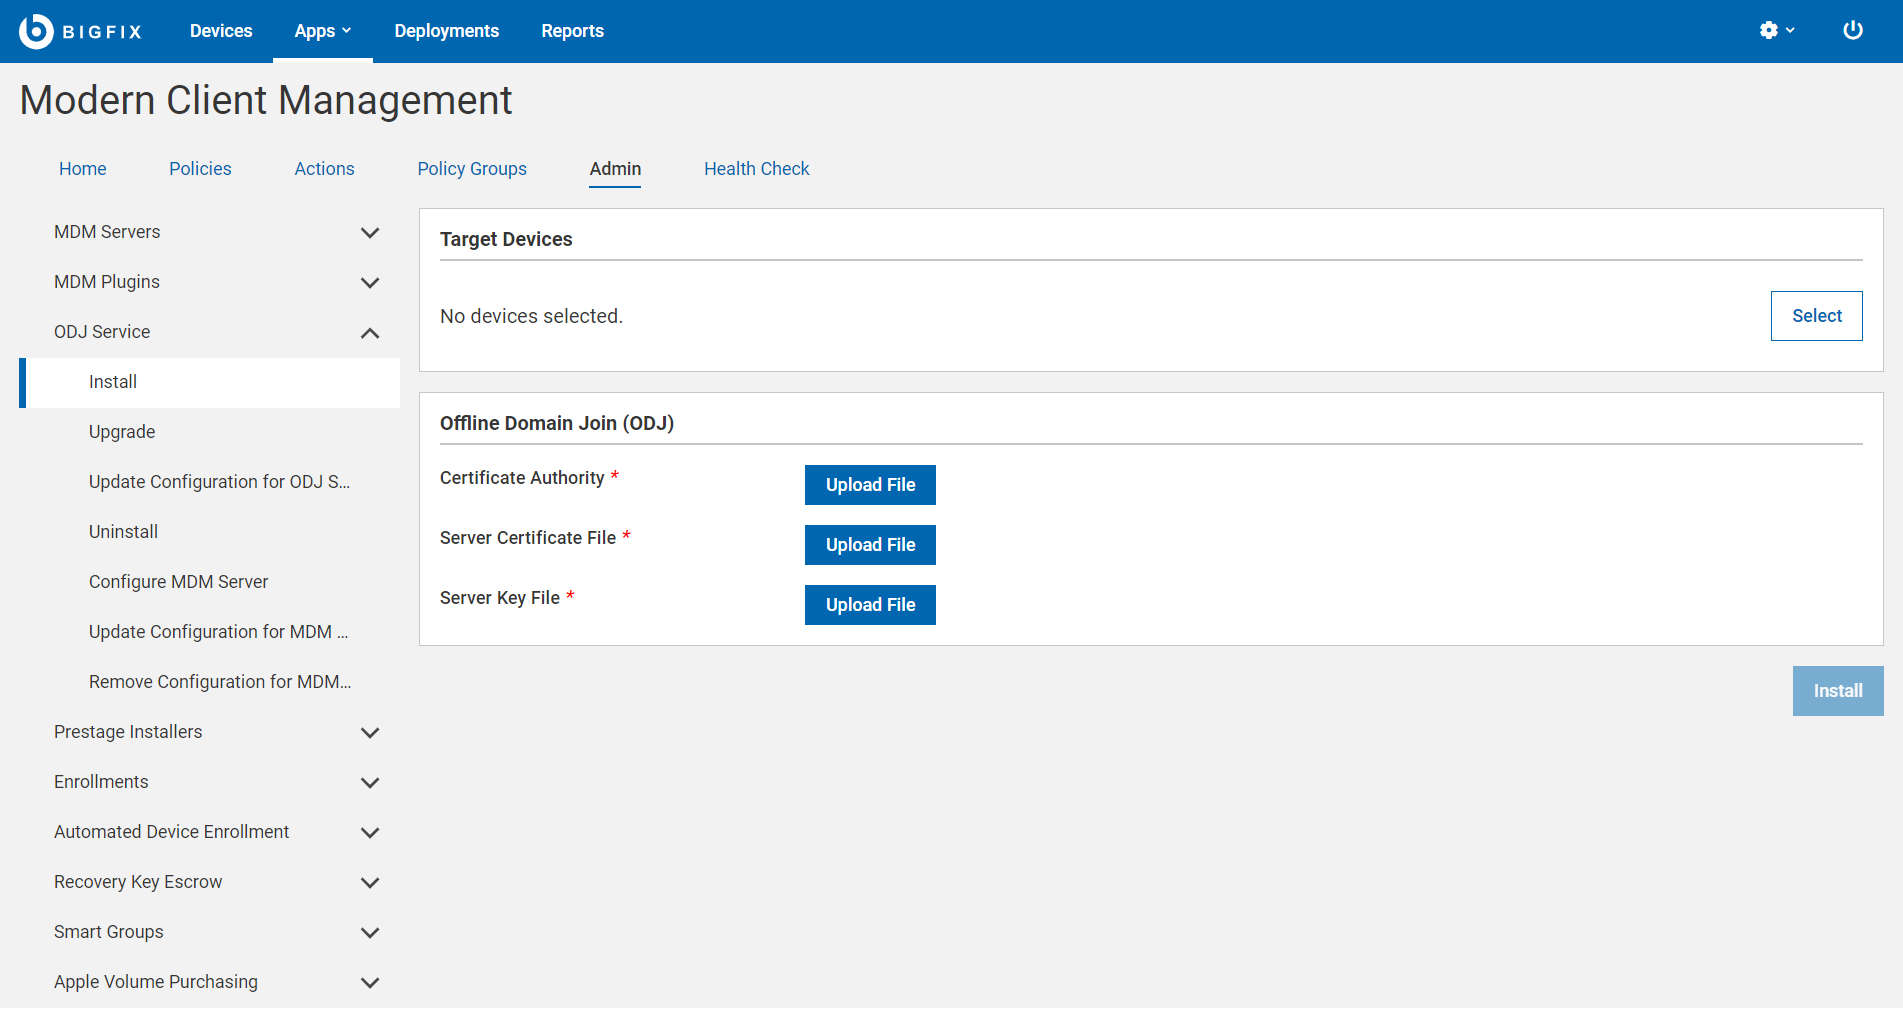Open the settings gear menu
1903x1032 pixels.
(x=1775, y=31)
